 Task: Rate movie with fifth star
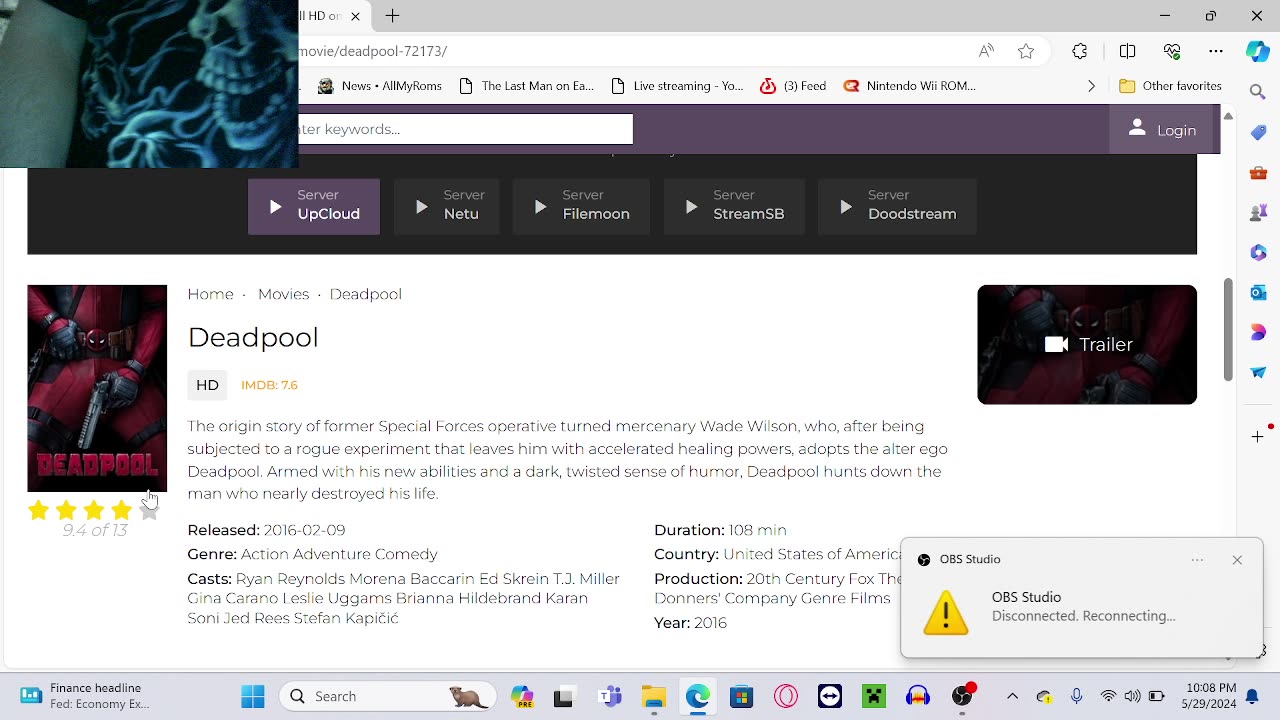(x=149, y=511)
